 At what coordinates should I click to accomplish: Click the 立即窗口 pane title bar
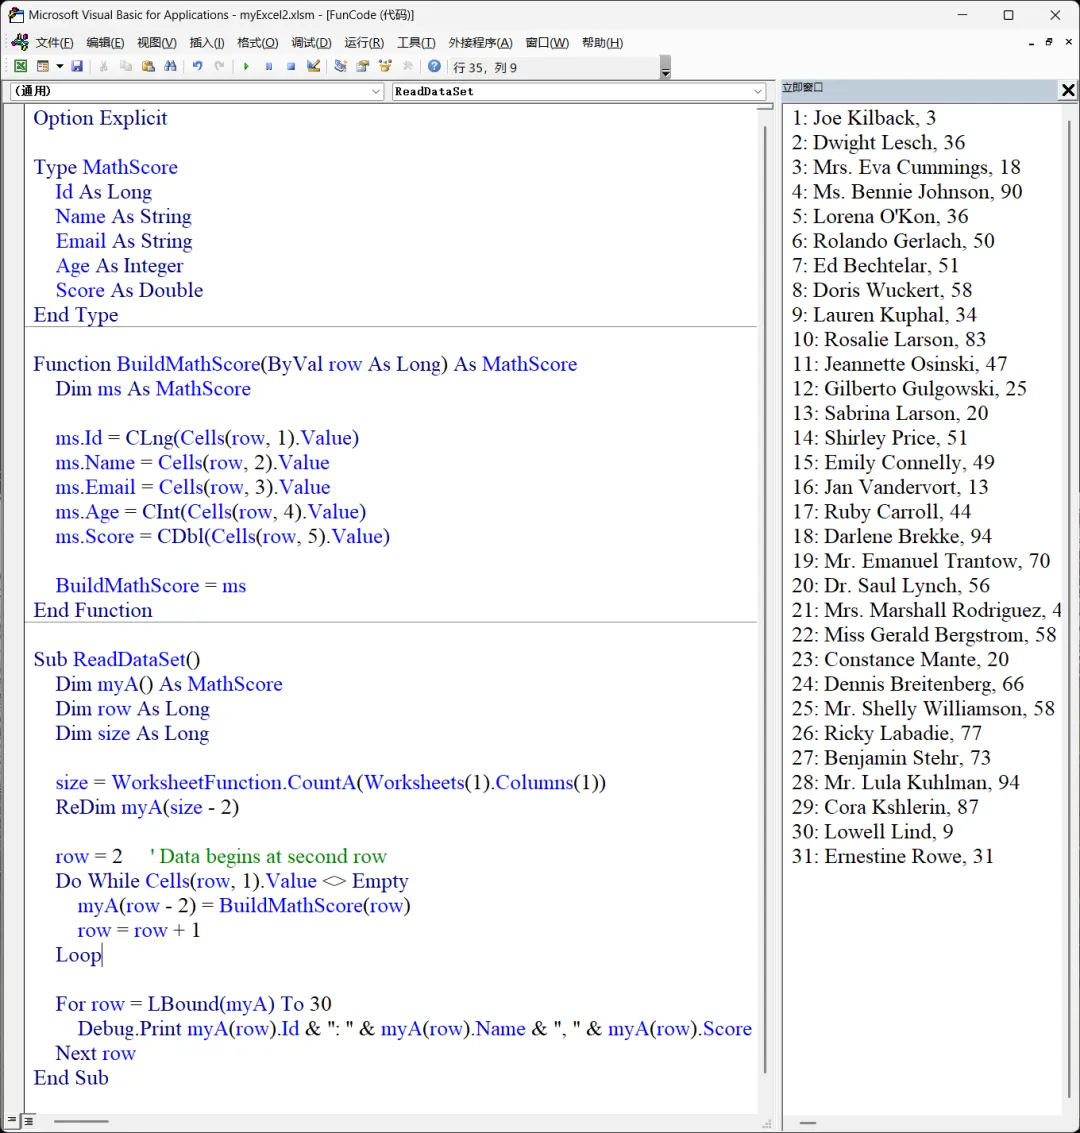(919, 89)
